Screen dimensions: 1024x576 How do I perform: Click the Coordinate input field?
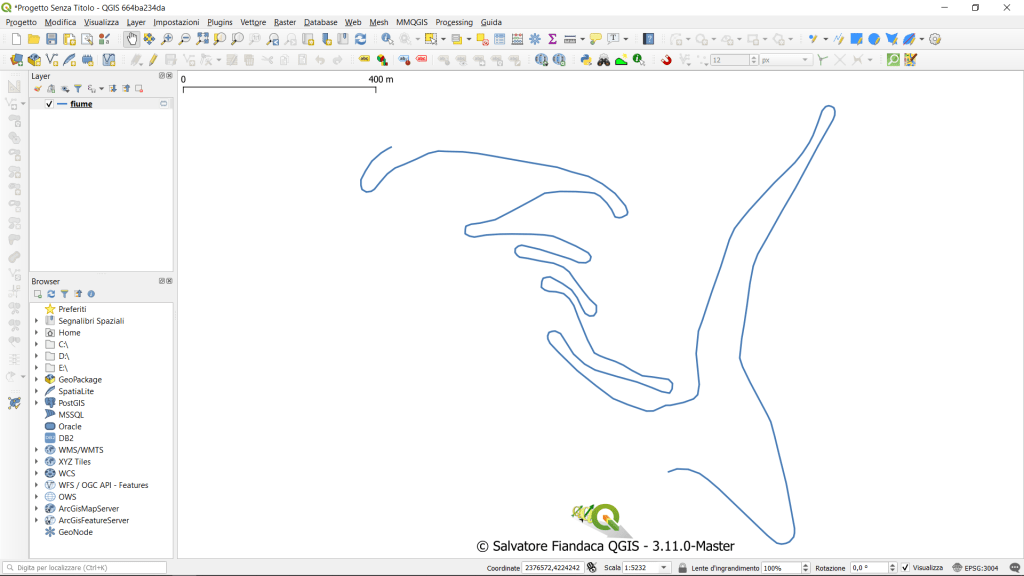pyautogui.click(x=551, y=568)
